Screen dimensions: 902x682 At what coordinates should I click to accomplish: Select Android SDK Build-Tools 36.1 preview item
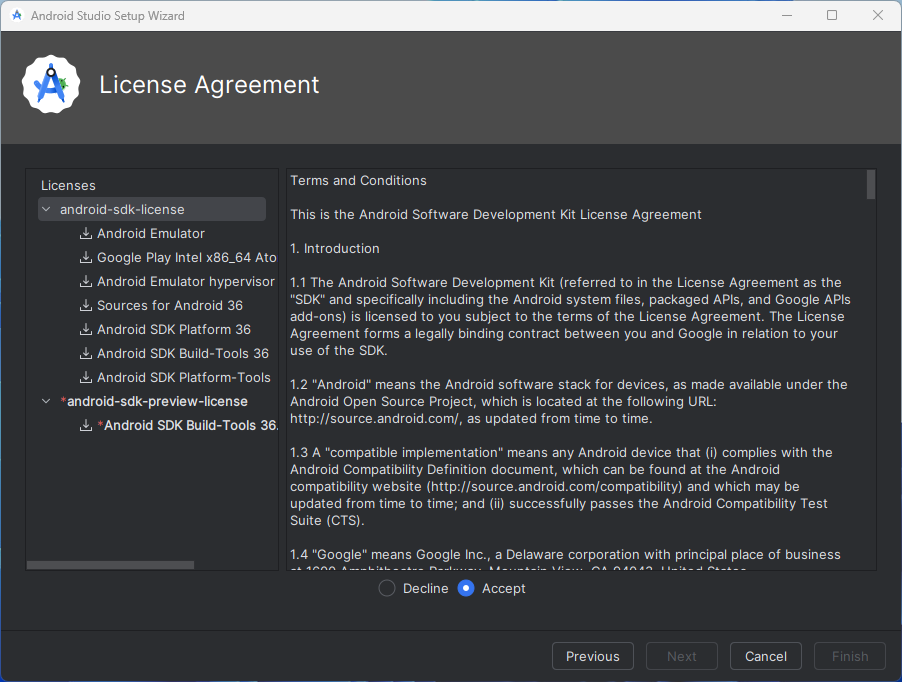[x=190, y=426]
